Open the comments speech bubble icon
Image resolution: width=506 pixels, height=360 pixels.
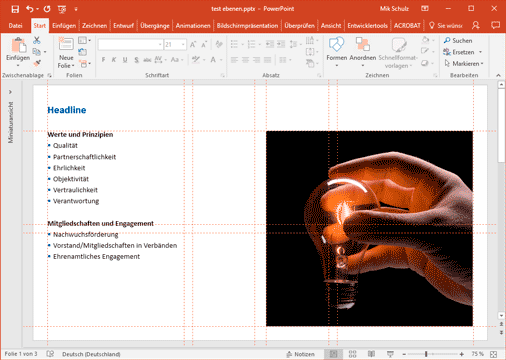click(x=495, y=25)
